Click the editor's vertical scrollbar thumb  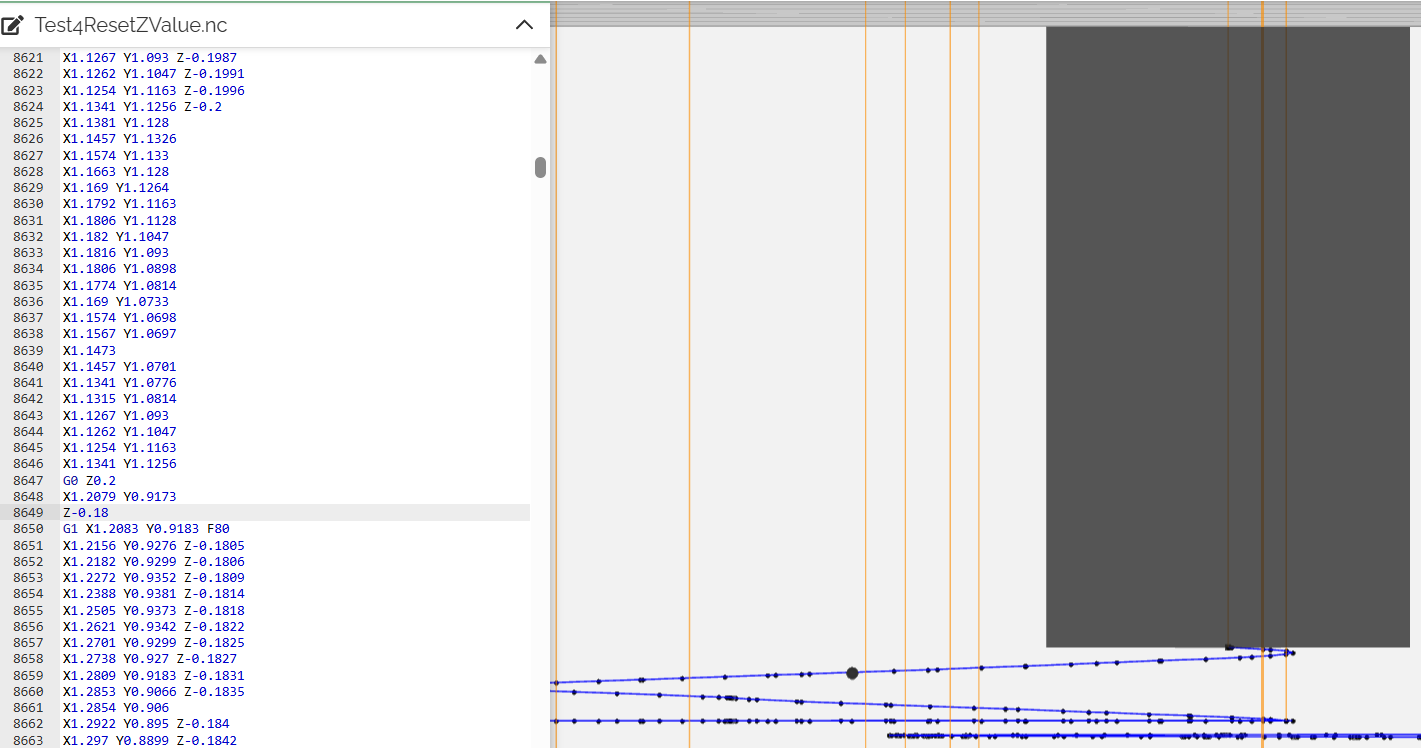tap(540, 167)
